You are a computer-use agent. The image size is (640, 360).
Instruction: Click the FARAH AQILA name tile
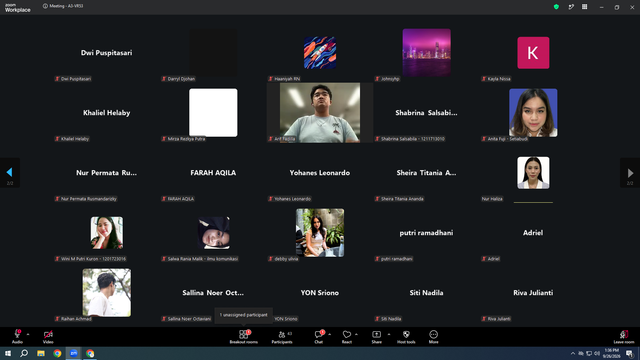[213, 173]
